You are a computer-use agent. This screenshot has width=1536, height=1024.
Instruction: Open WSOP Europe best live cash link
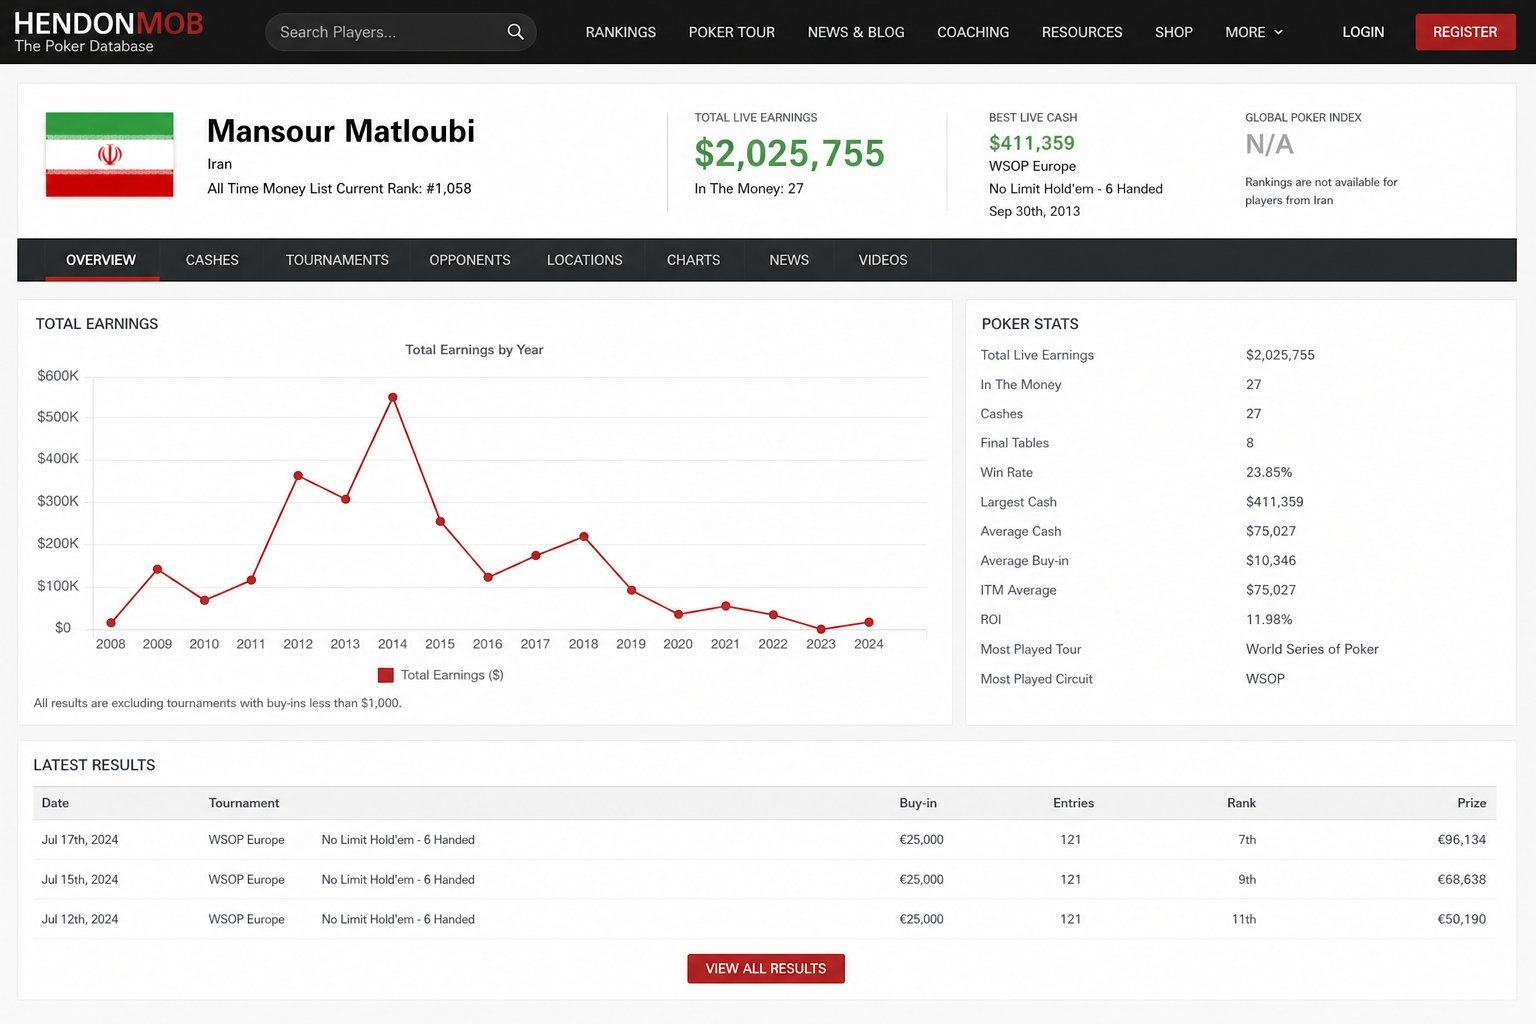click(x=1032, y=166)
